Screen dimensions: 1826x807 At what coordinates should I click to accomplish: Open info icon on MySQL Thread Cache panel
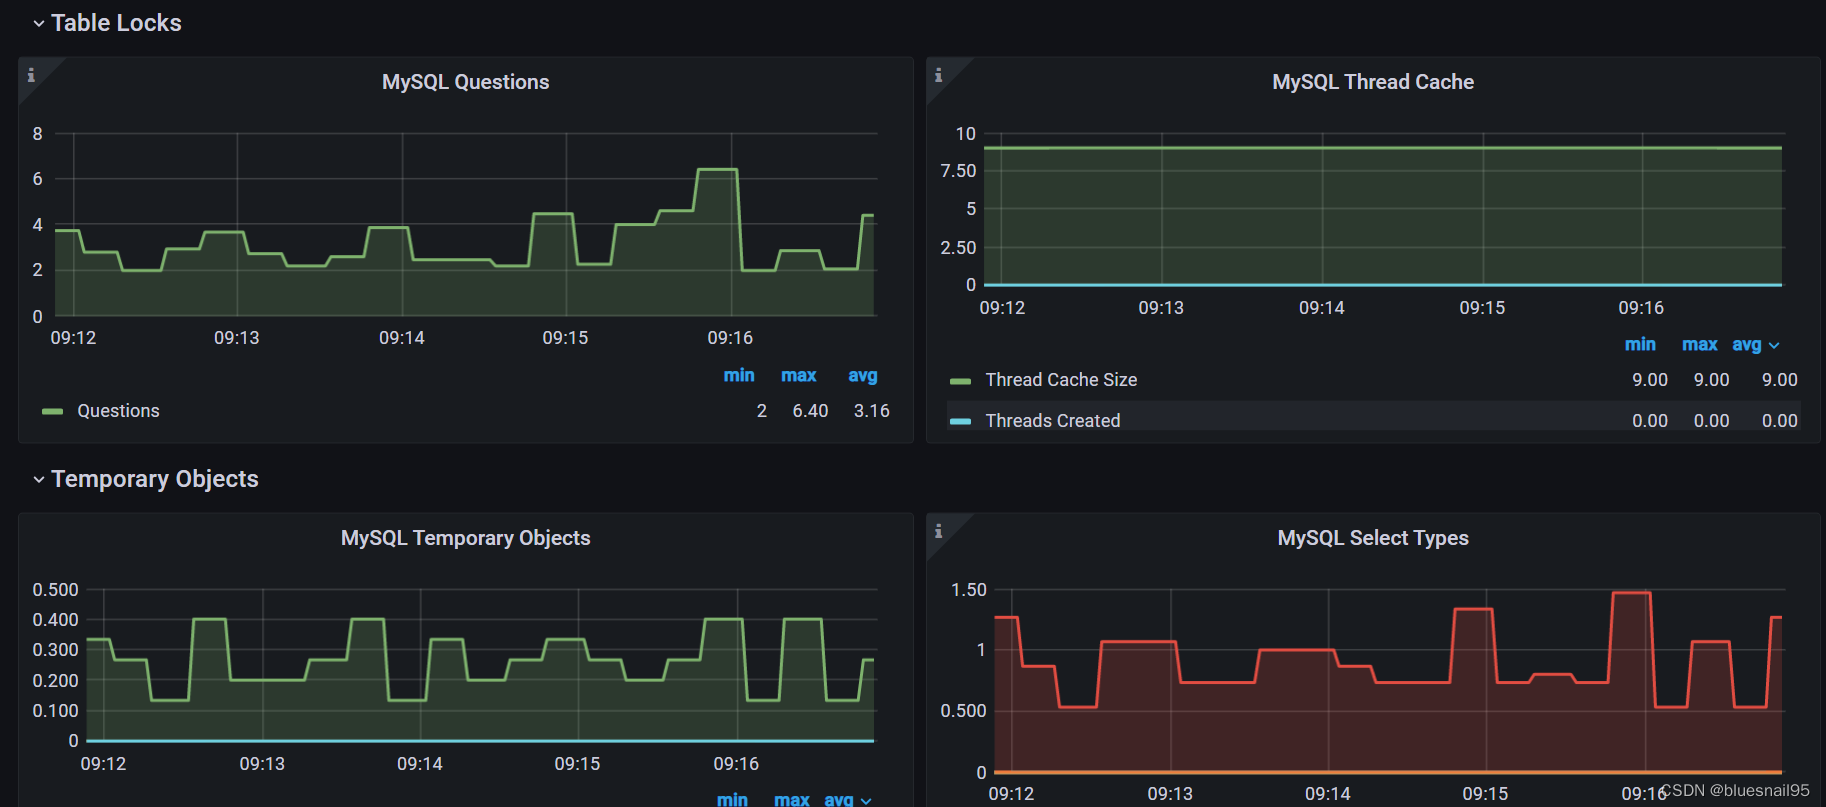(938, 75)
